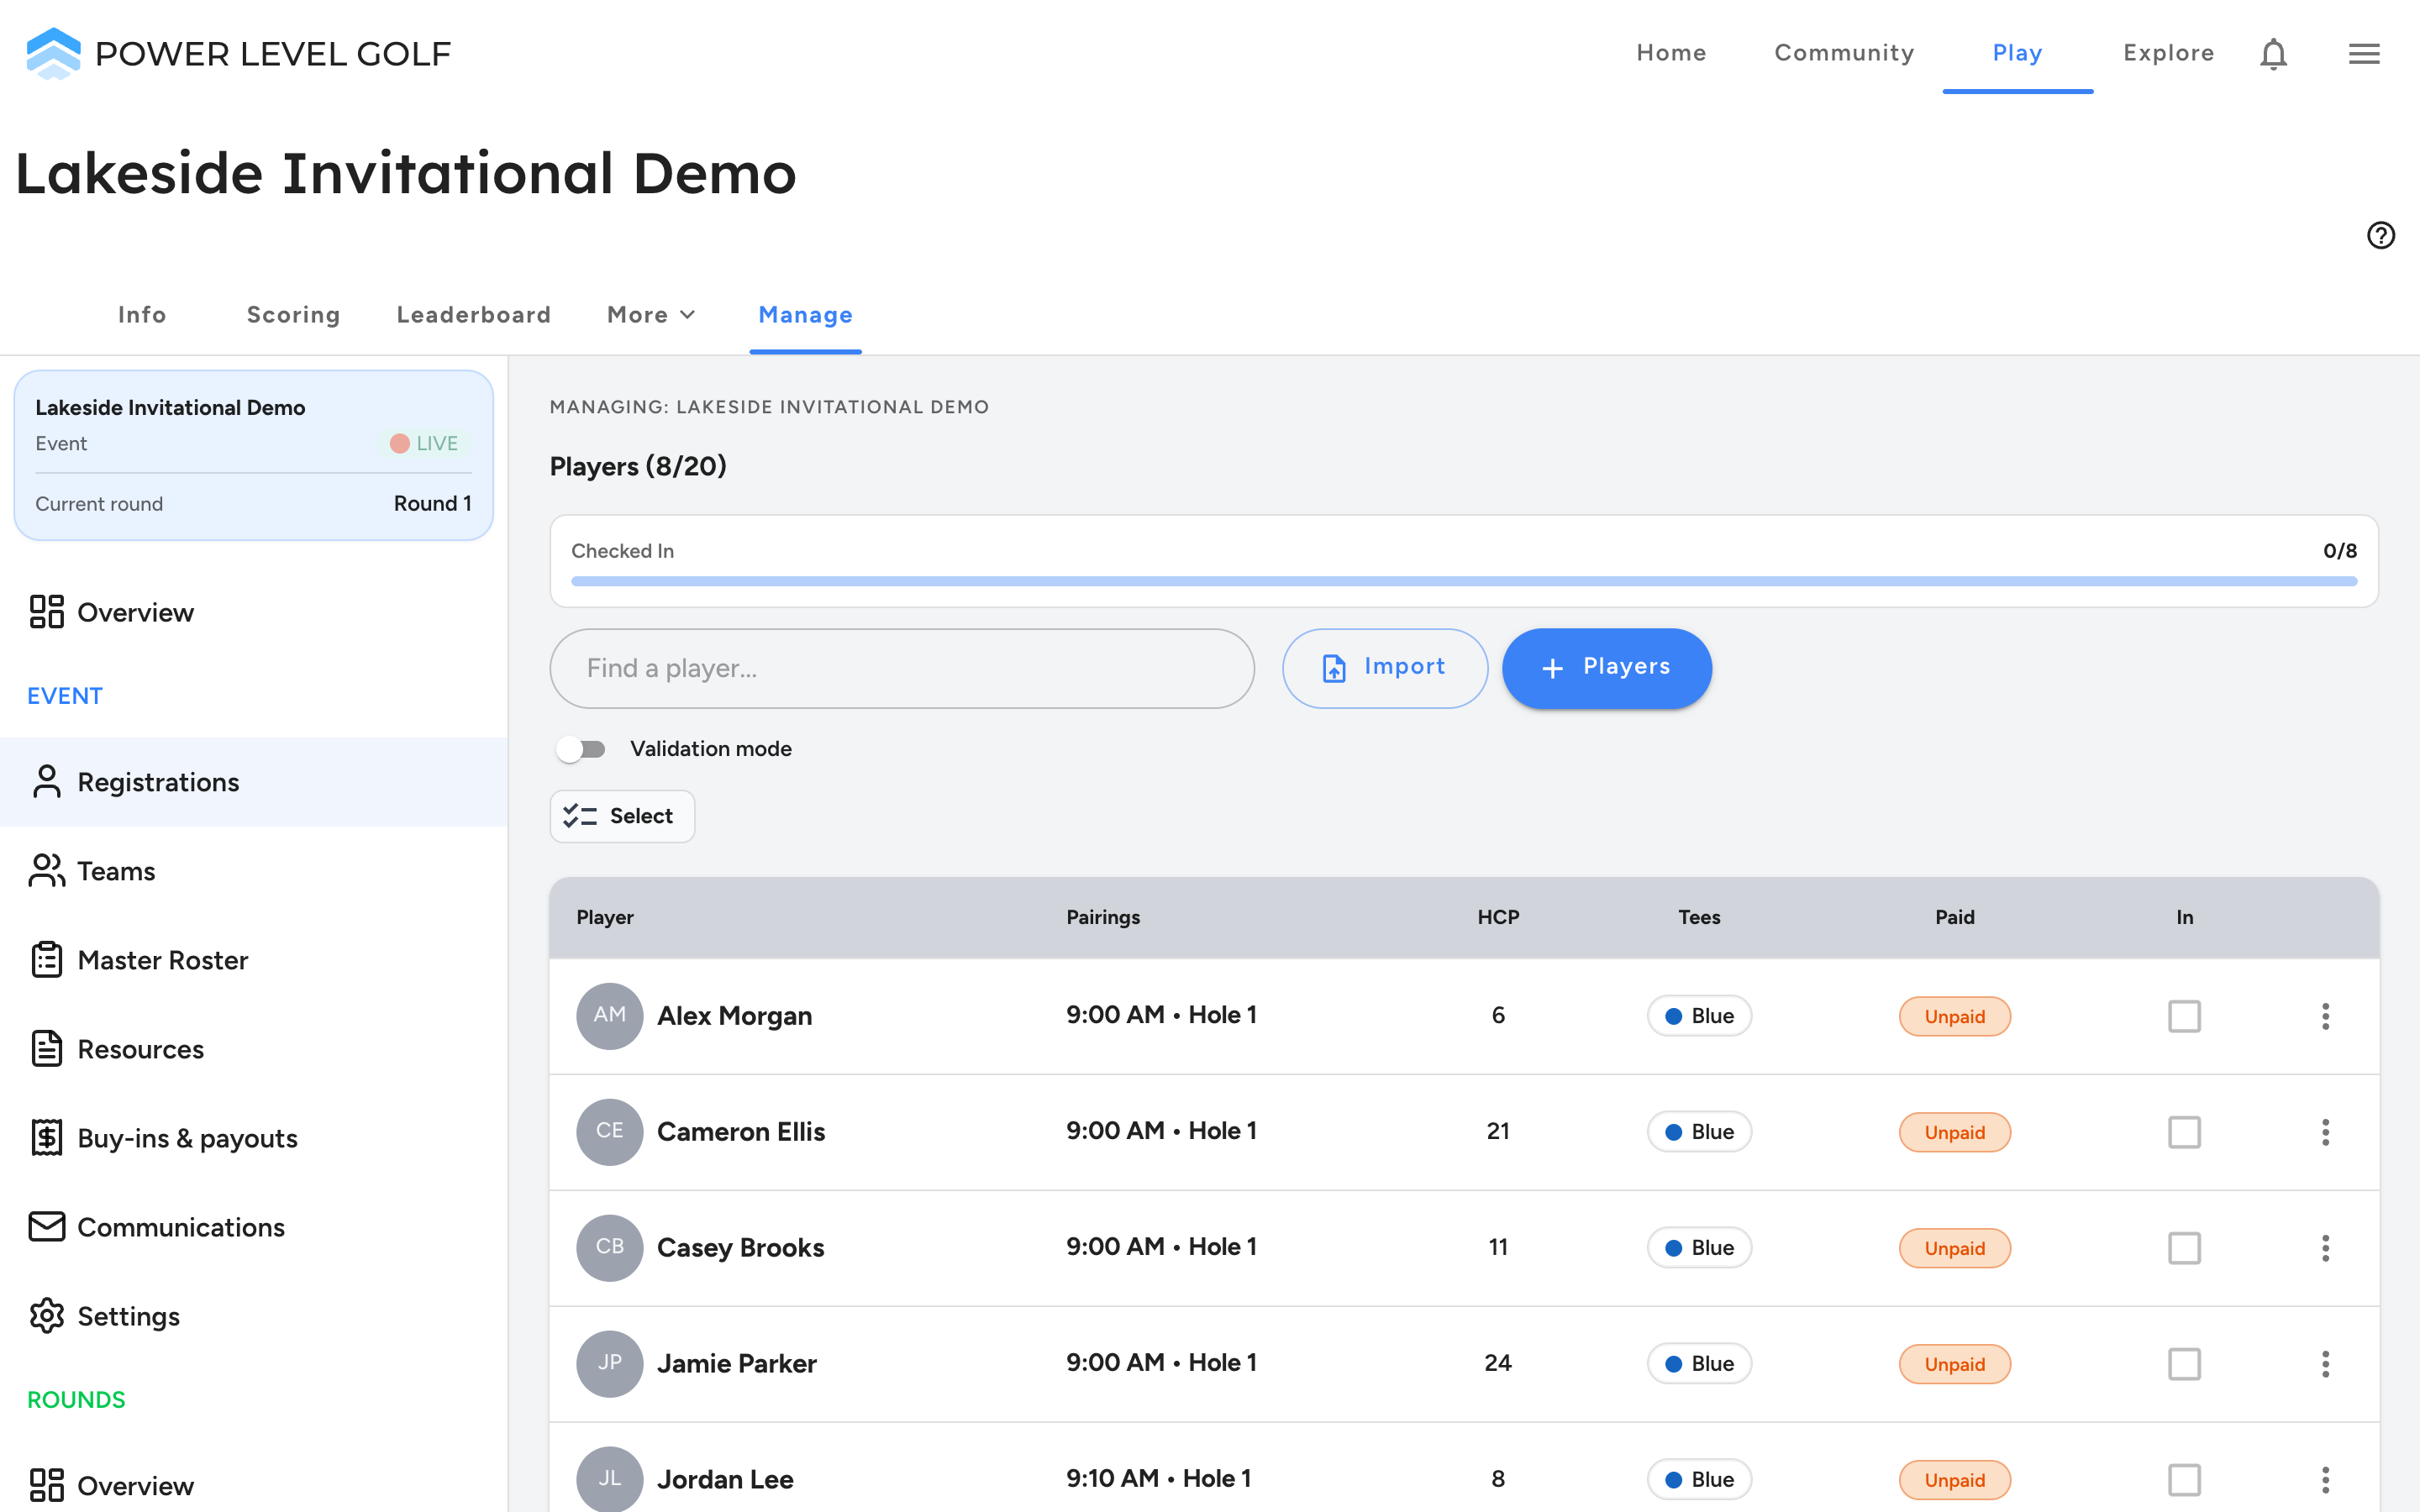Click the Checked In progress bar
Viewport: 2420px width, 1512px height.
coord(1464,581)
